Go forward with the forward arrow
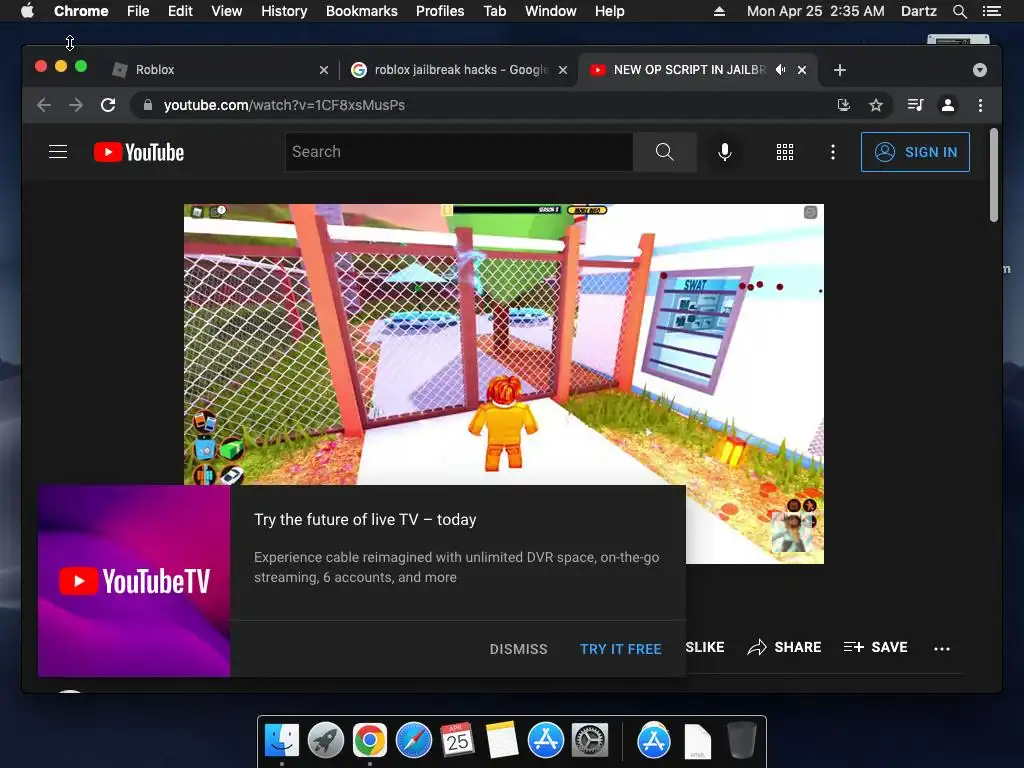Screen dimensions: 1024x768 pyautogui.click(x=76, y=105)
